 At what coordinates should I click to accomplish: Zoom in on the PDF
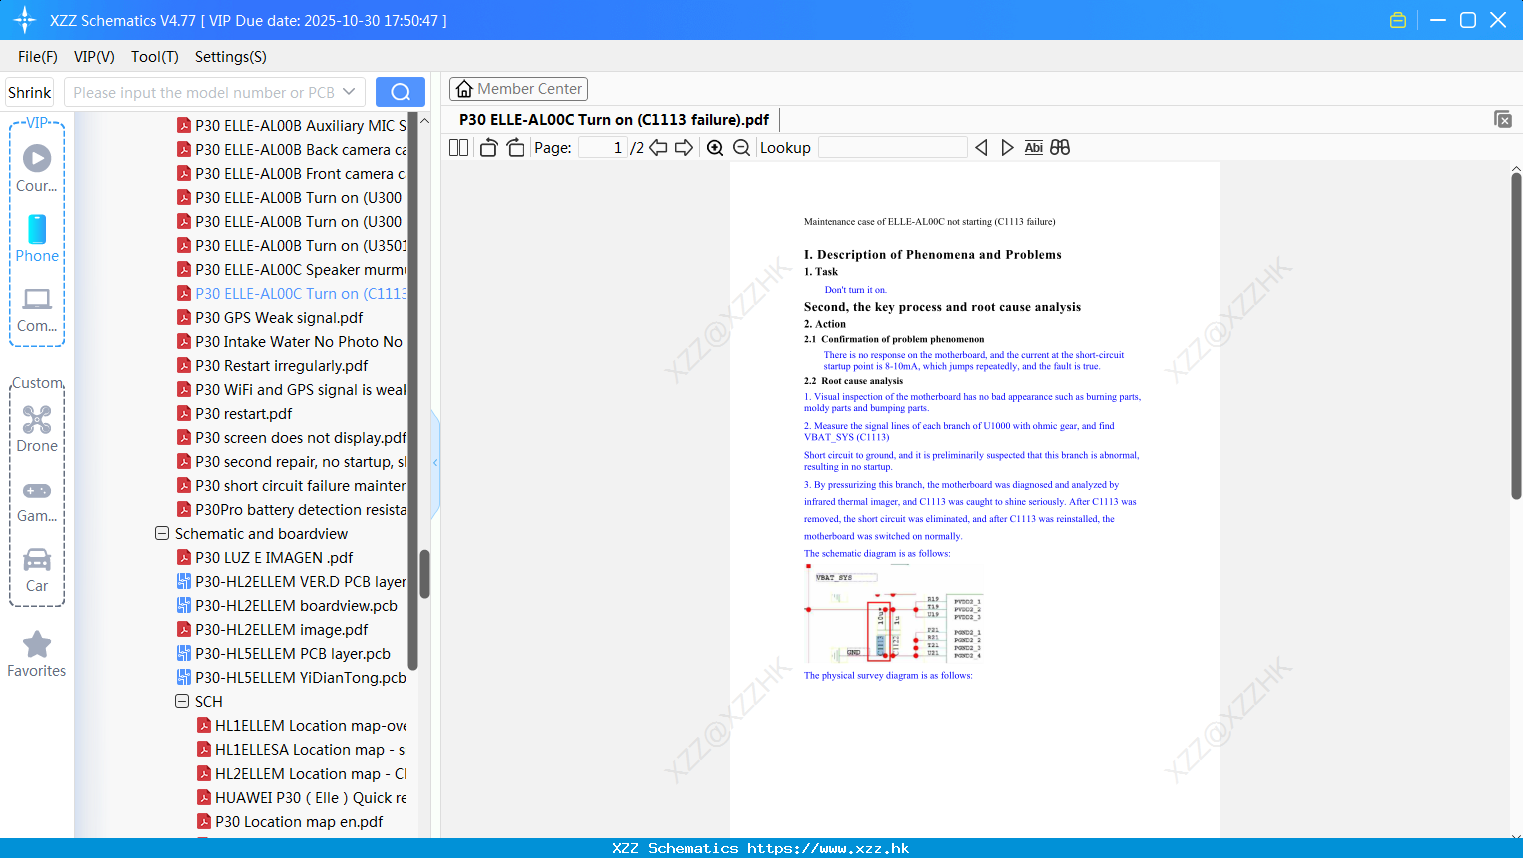(715, 148)
